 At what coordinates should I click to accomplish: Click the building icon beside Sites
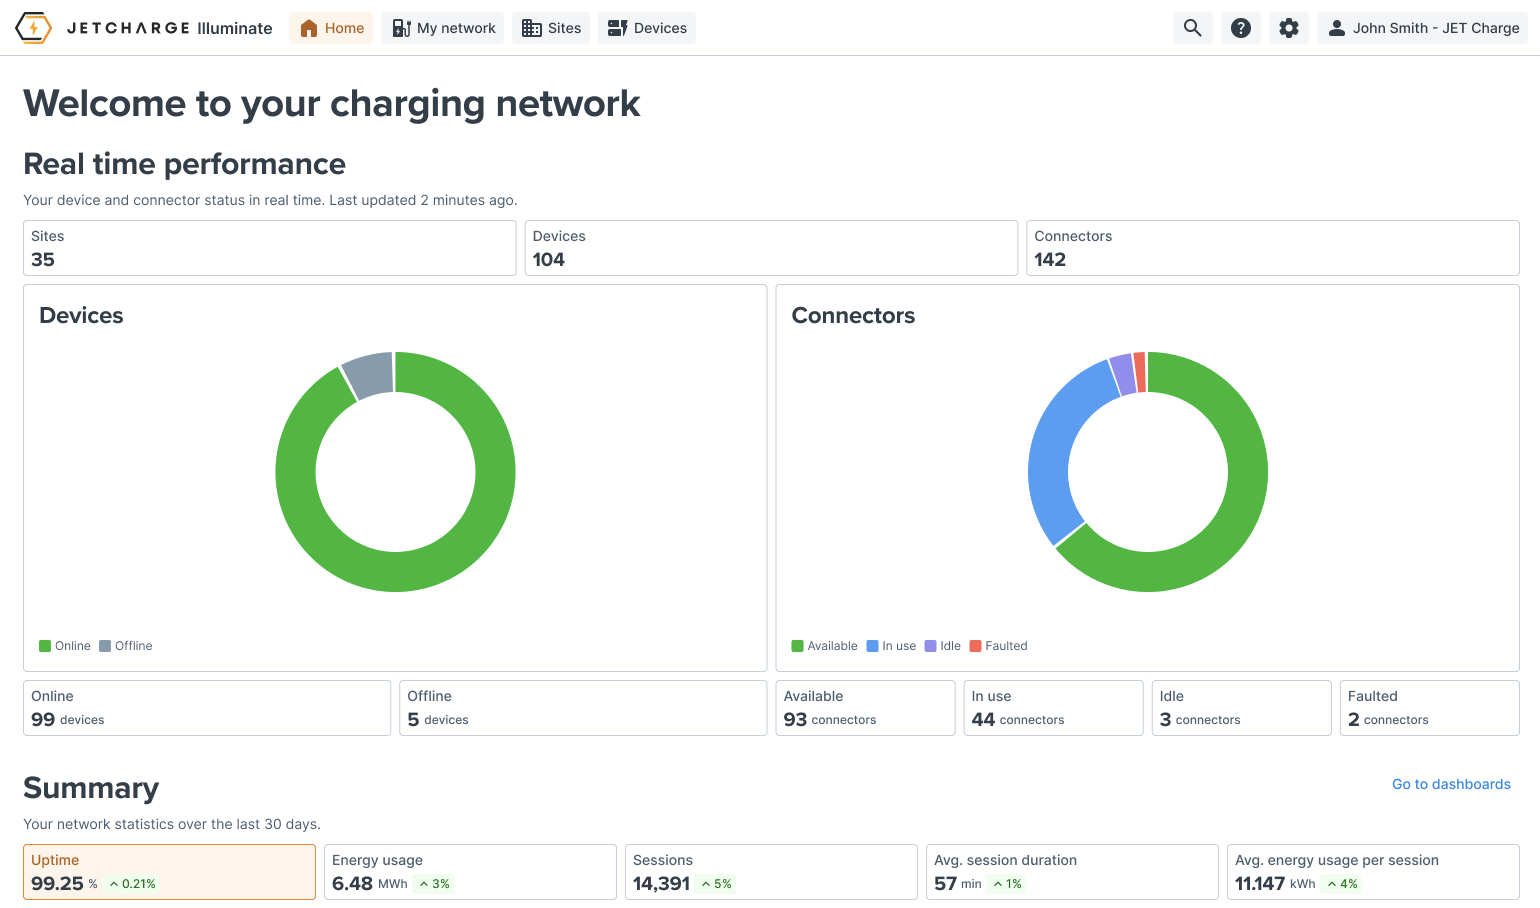pyautogui.click(x=532, y=28)
